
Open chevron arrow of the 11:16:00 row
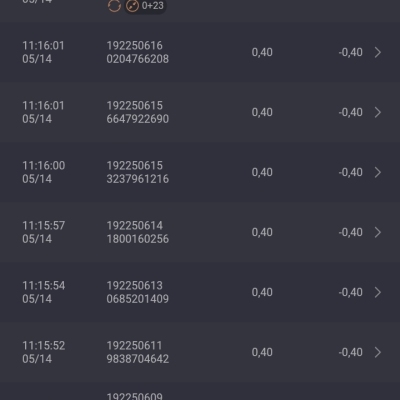378,172
